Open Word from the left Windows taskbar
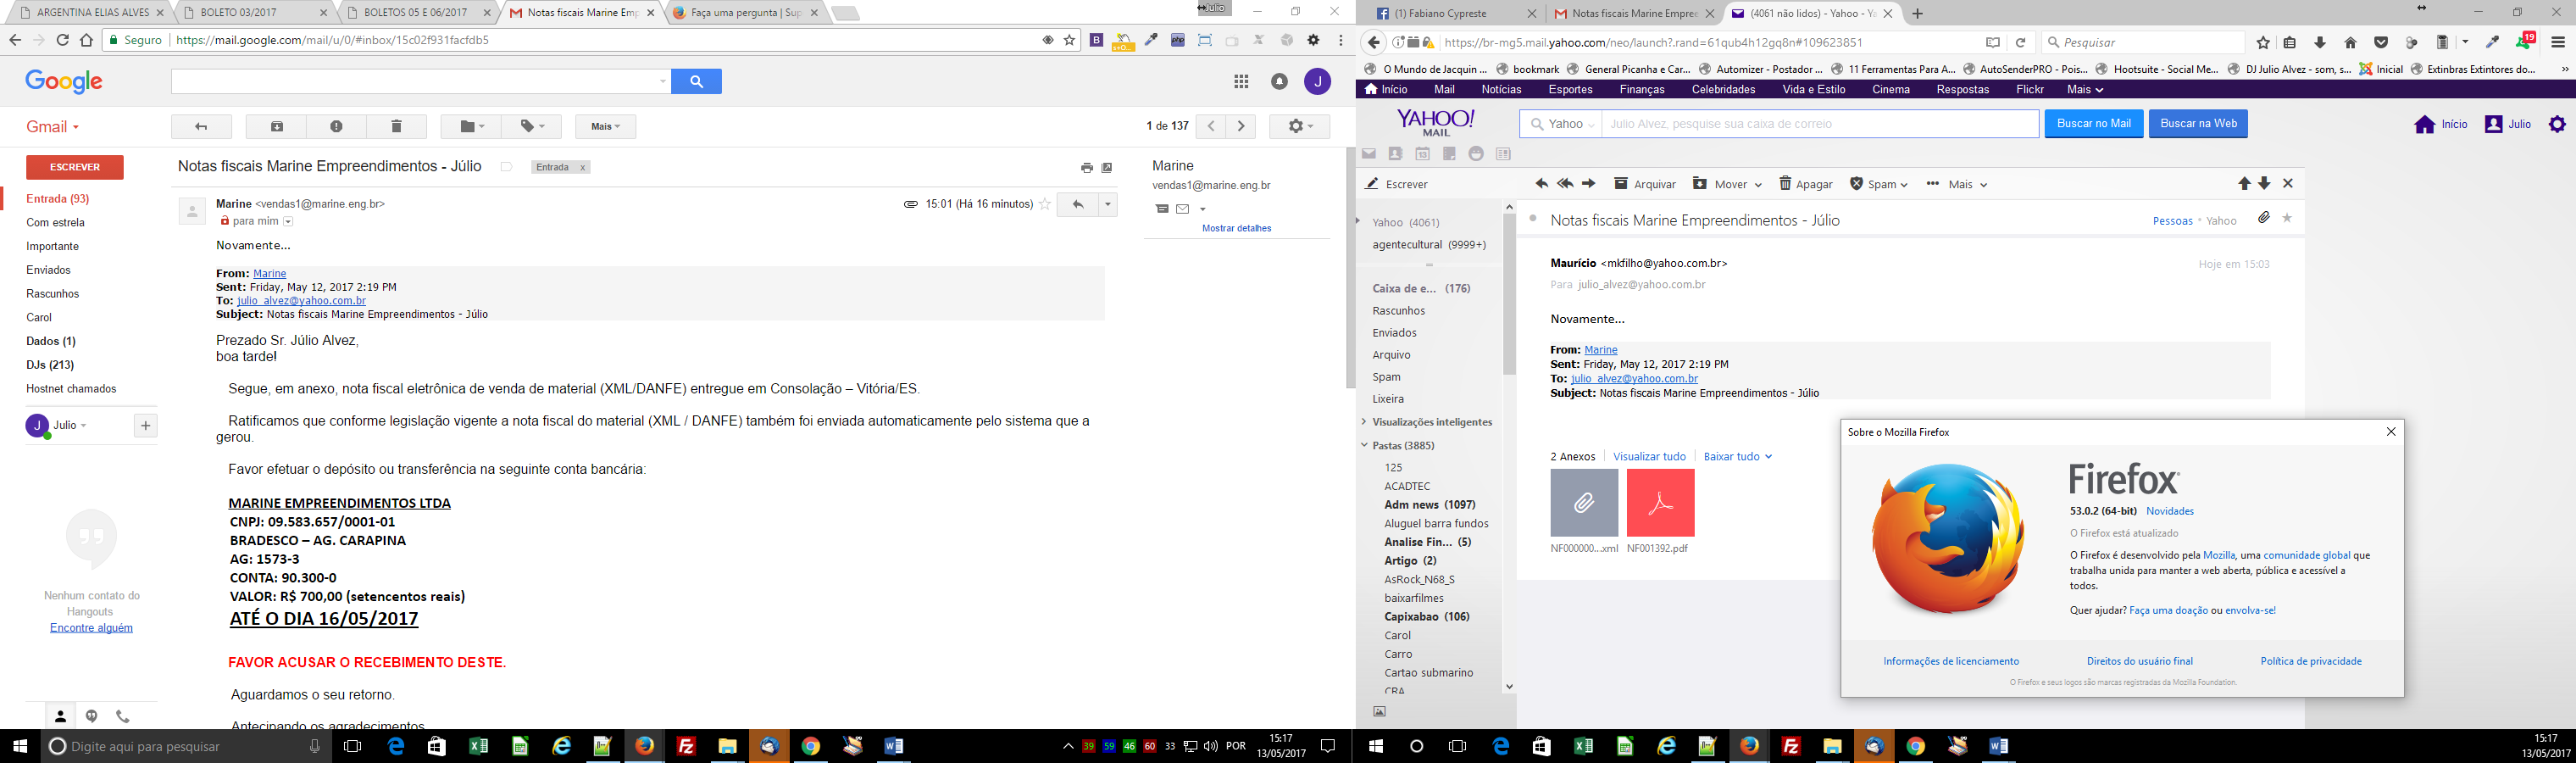2576x763 pixels. [894, 746]
